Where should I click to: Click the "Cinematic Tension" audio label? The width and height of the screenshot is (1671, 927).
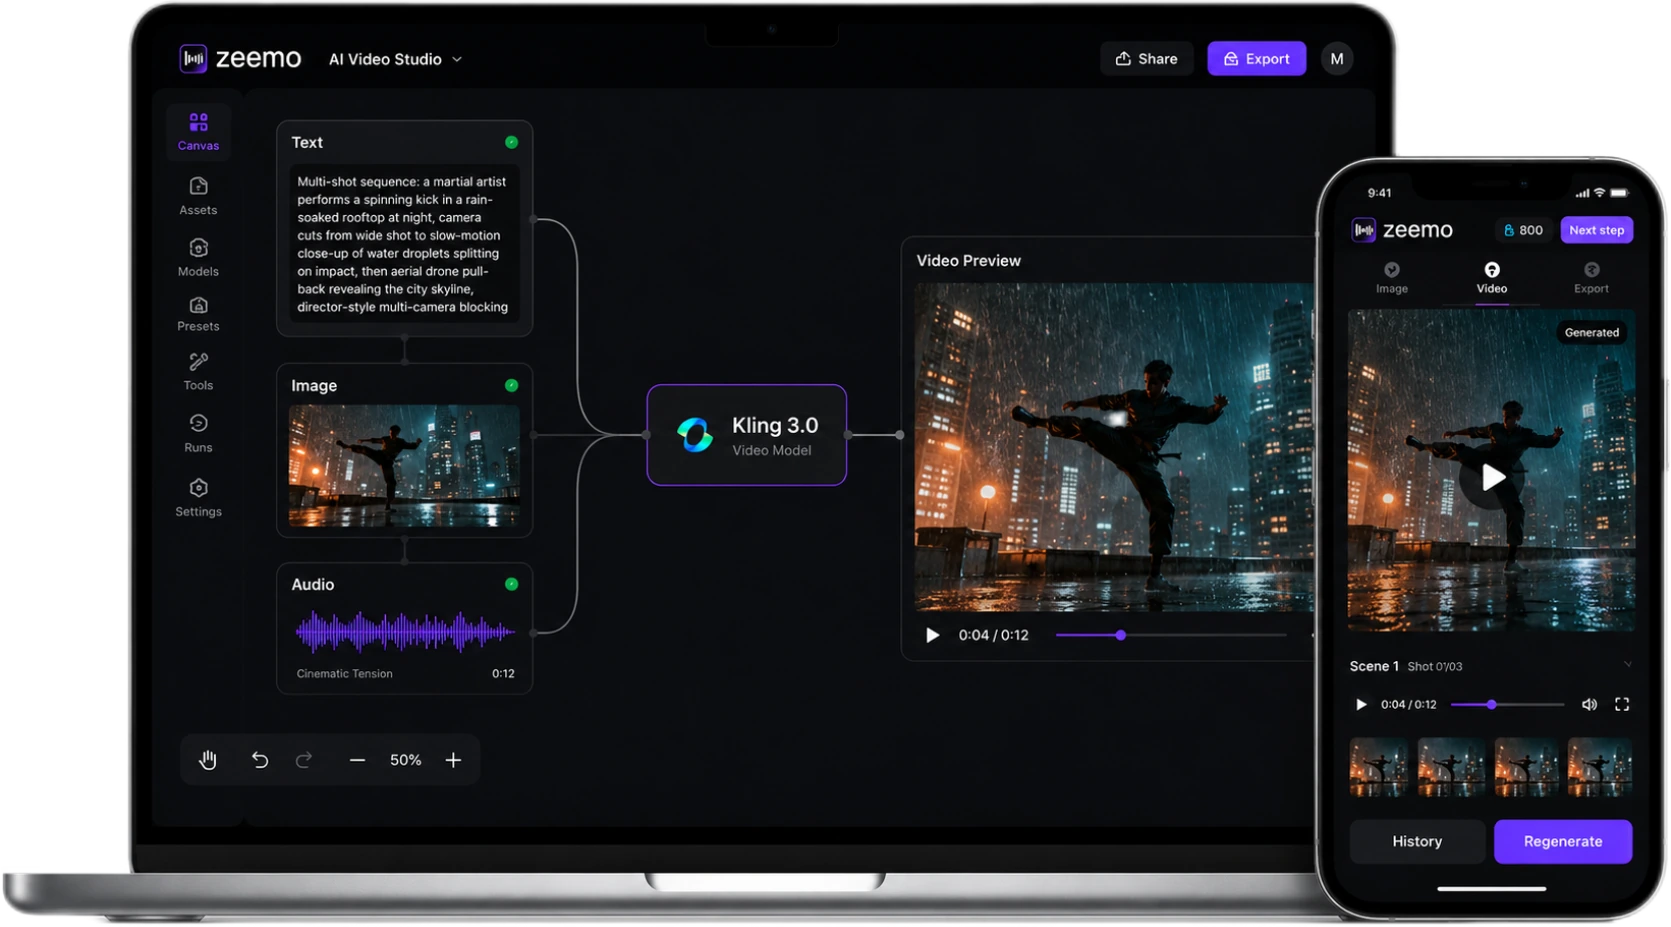point(345,674)
